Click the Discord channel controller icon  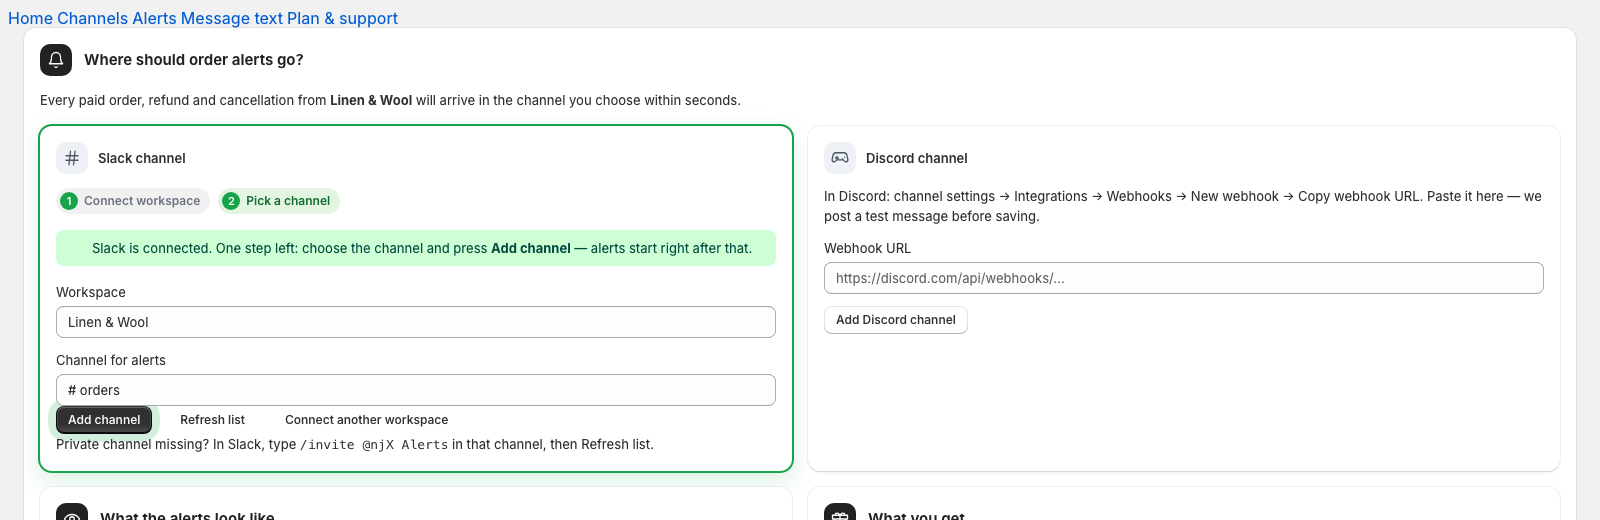click(x=840, y=158)
